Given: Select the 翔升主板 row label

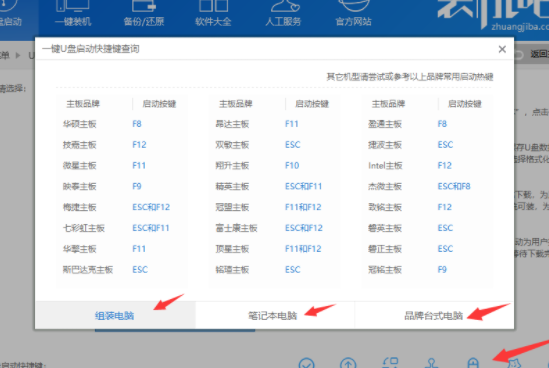Looking at the screenshot, I should point(232,166).
